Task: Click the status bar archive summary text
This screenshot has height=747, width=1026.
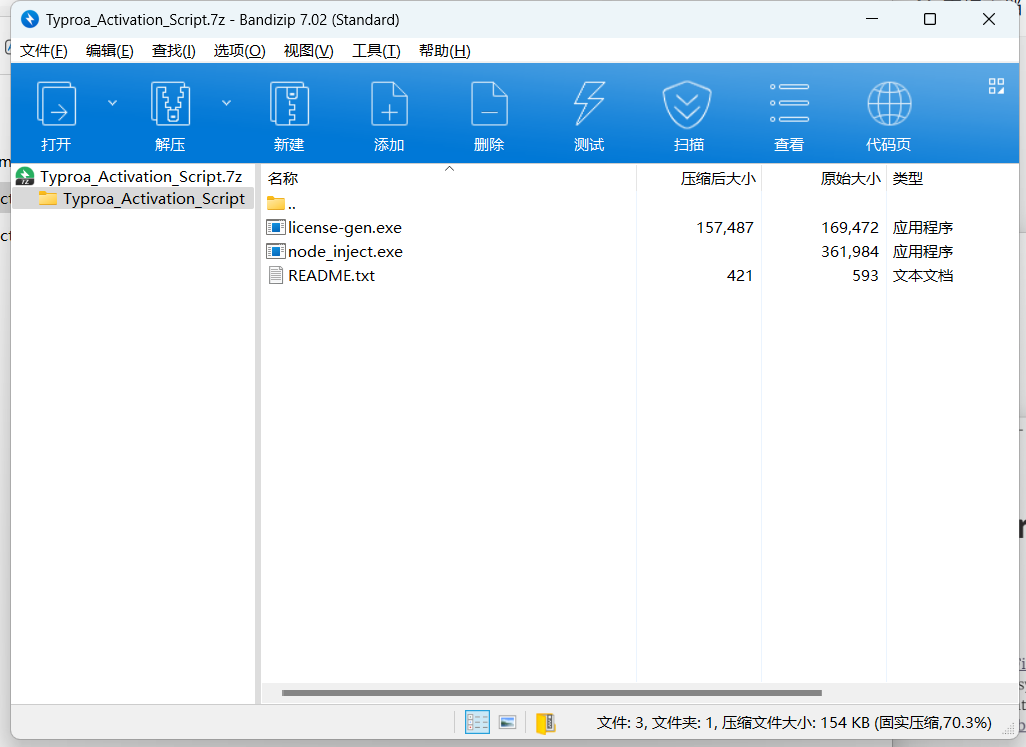Action: (x=794, y=722)
